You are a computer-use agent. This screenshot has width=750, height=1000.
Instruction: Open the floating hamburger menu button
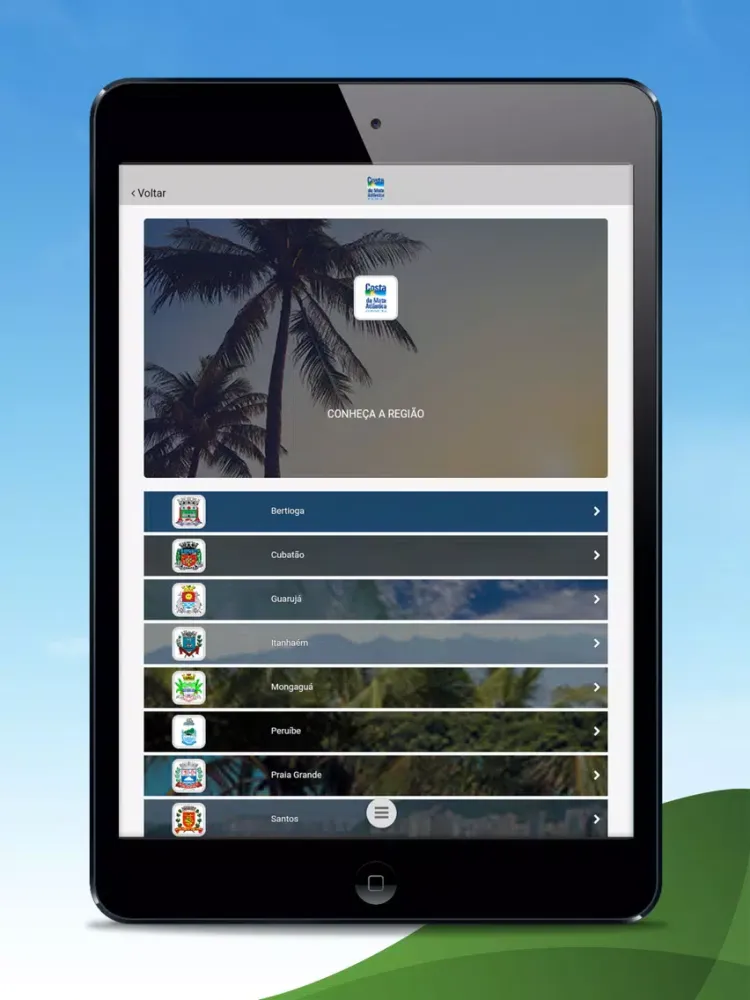point(381,812)
